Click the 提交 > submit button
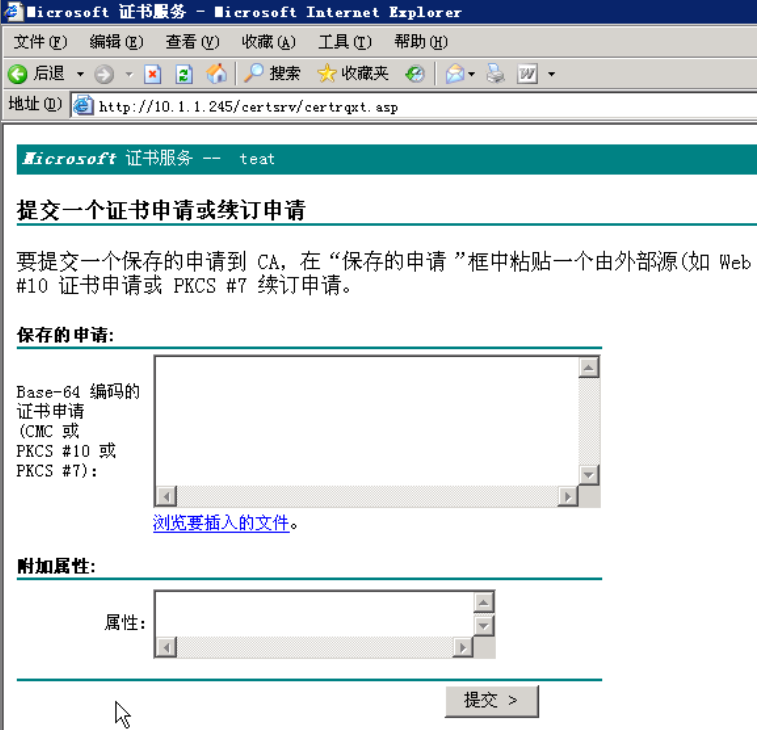 pyautogui.click(x=491, y=701)
